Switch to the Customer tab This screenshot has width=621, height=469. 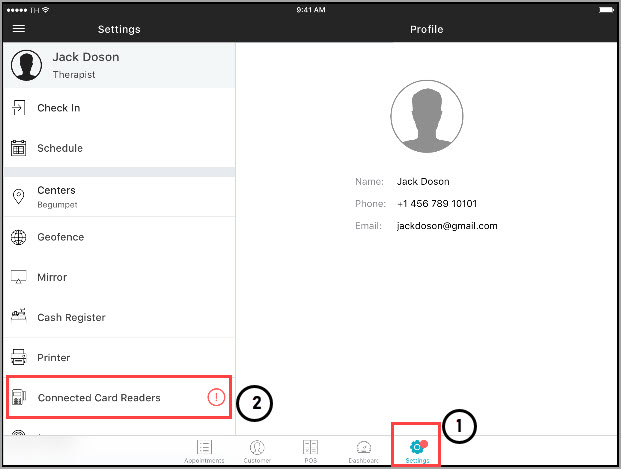tap(257, 452)
